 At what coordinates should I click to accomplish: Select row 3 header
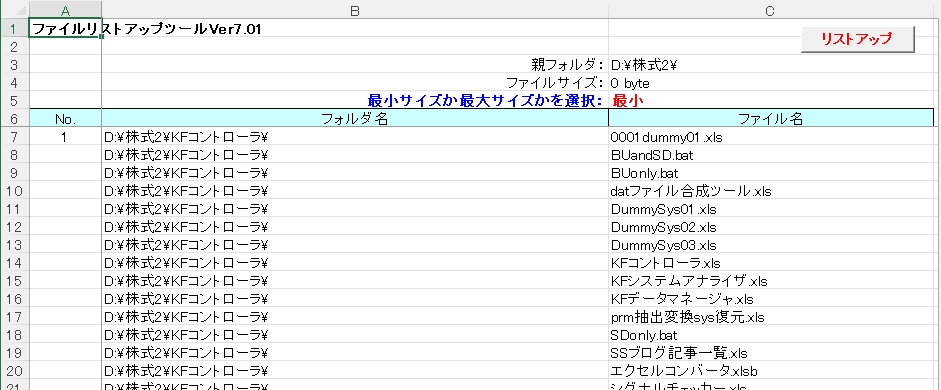(x=14, y=64)
